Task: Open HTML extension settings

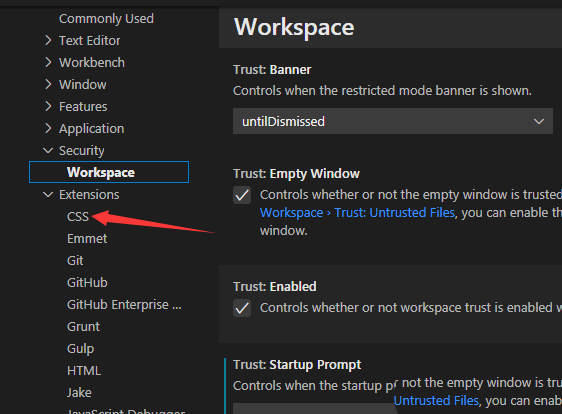Action: click(84, 371)
